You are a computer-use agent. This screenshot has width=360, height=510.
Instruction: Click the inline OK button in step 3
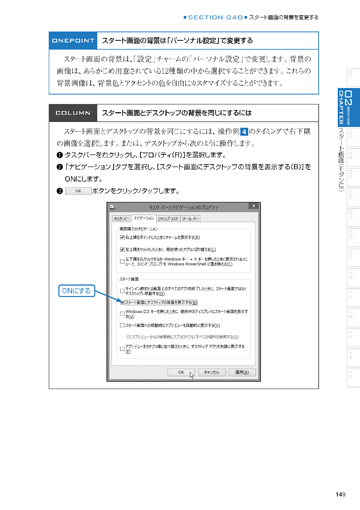coord(78,191)
